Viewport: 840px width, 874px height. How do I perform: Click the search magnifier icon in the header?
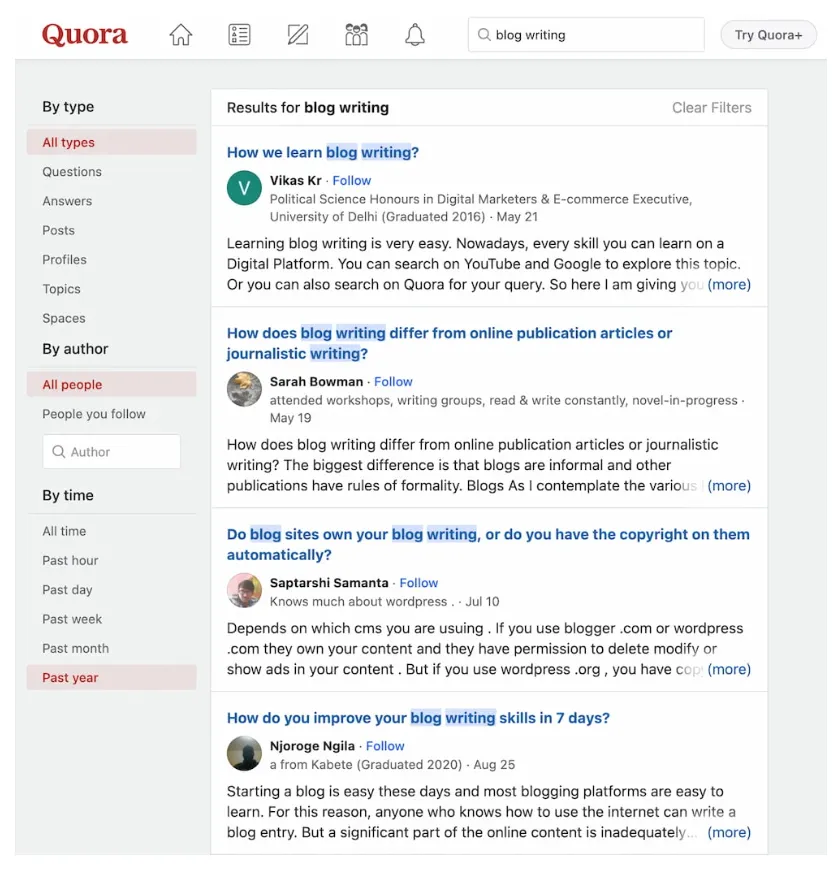[484, 35]
